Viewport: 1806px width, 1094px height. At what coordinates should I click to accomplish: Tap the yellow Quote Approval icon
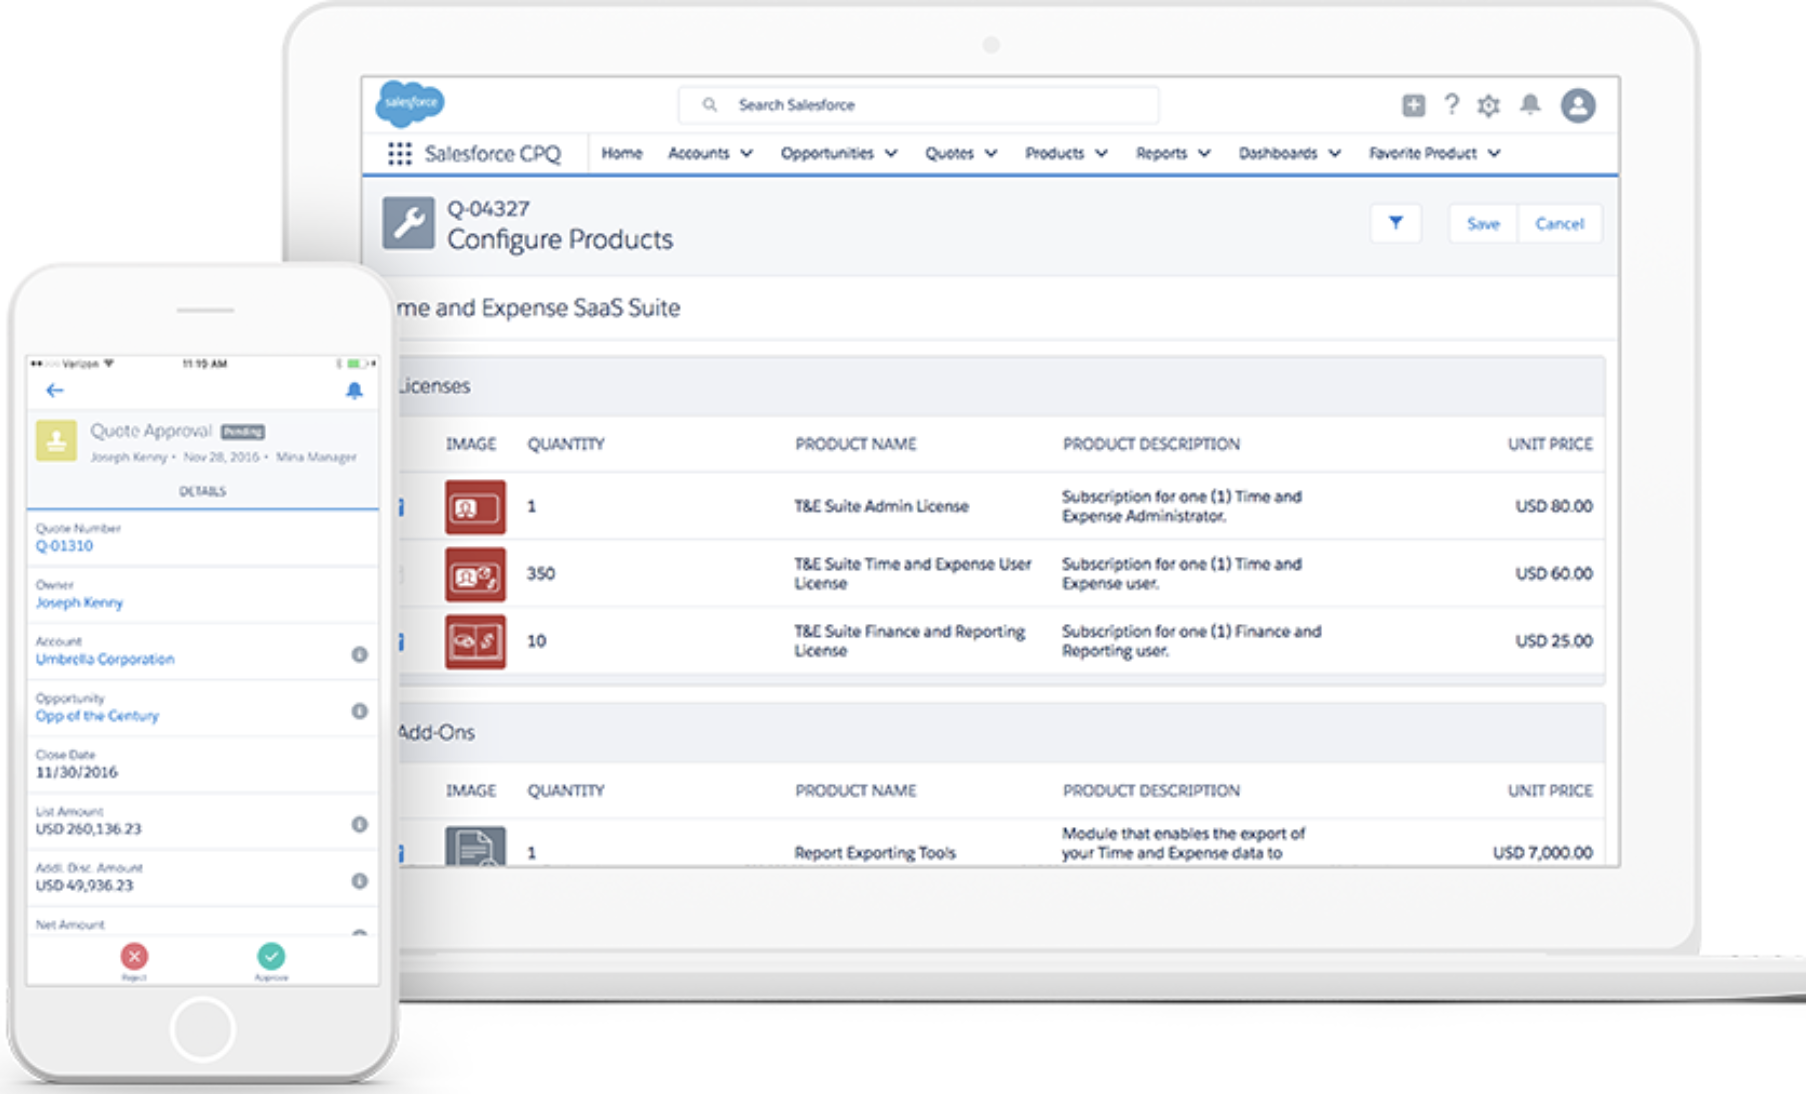[56, 441]
